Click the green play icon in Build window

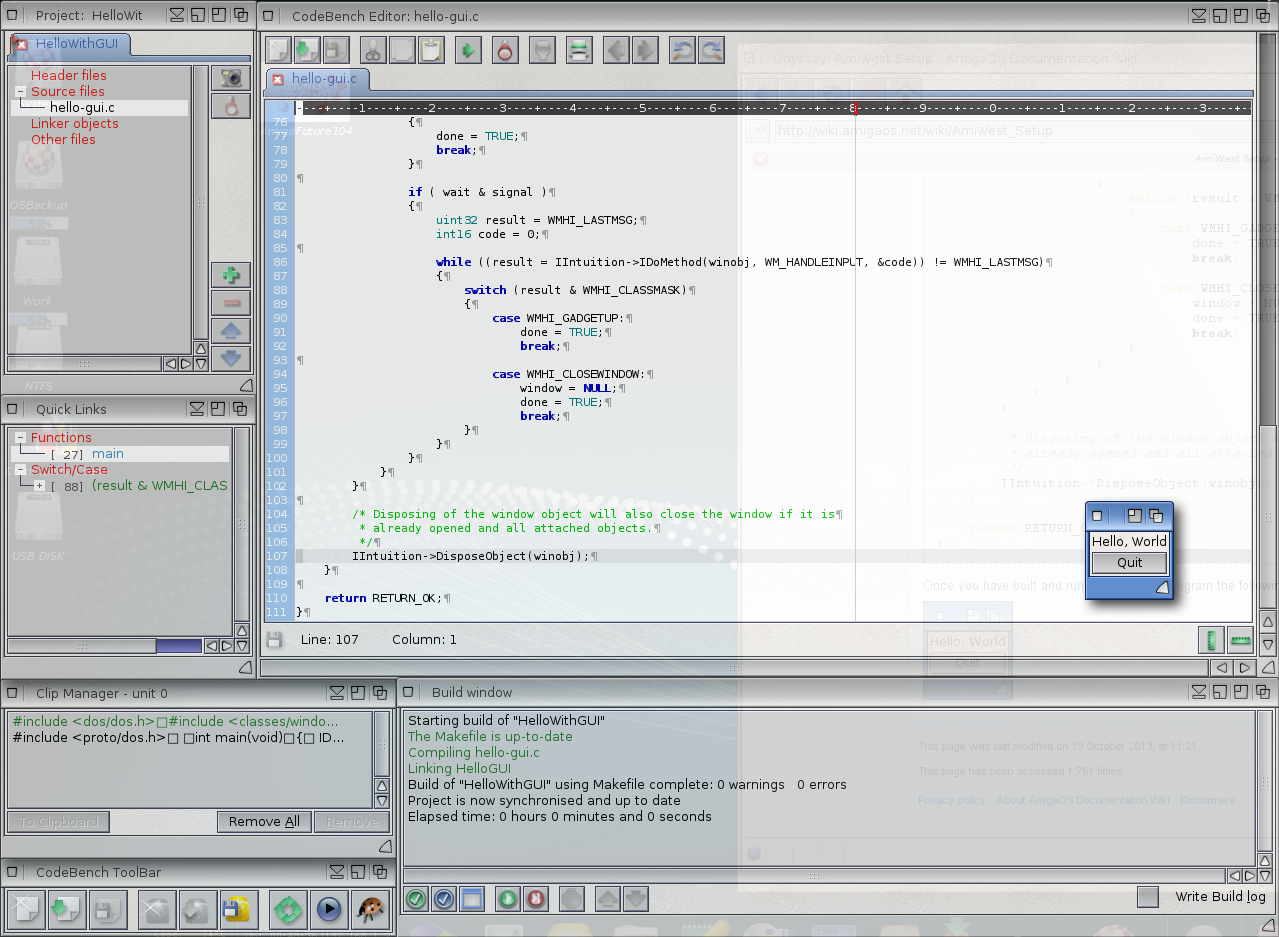[x=508, y=899]
